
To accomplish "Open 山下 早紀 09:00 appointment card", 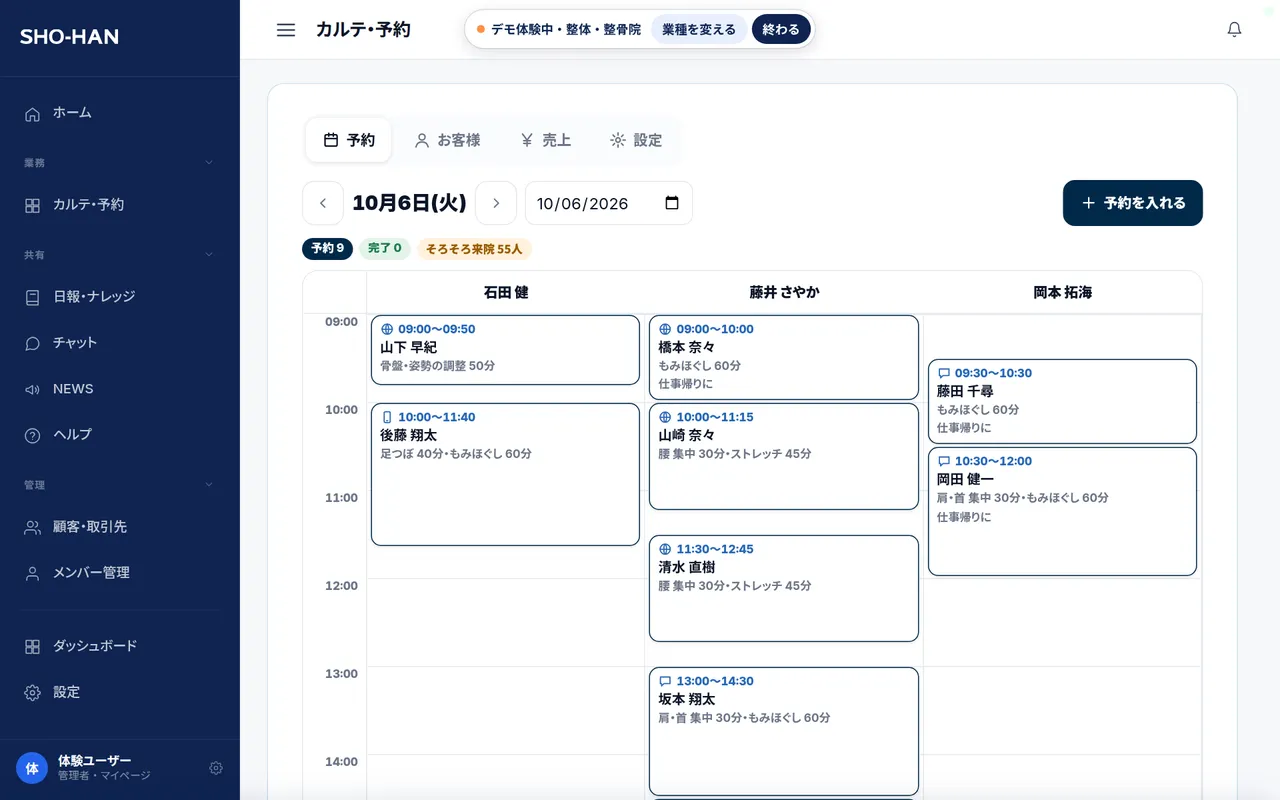I will click(505, 350).
